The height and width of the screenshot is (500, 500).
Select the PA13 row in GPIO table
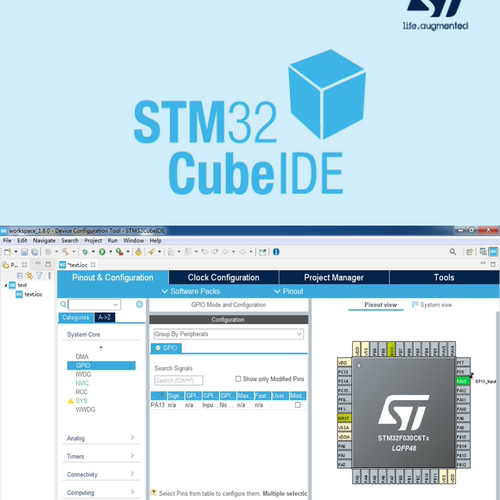point(228,405)
